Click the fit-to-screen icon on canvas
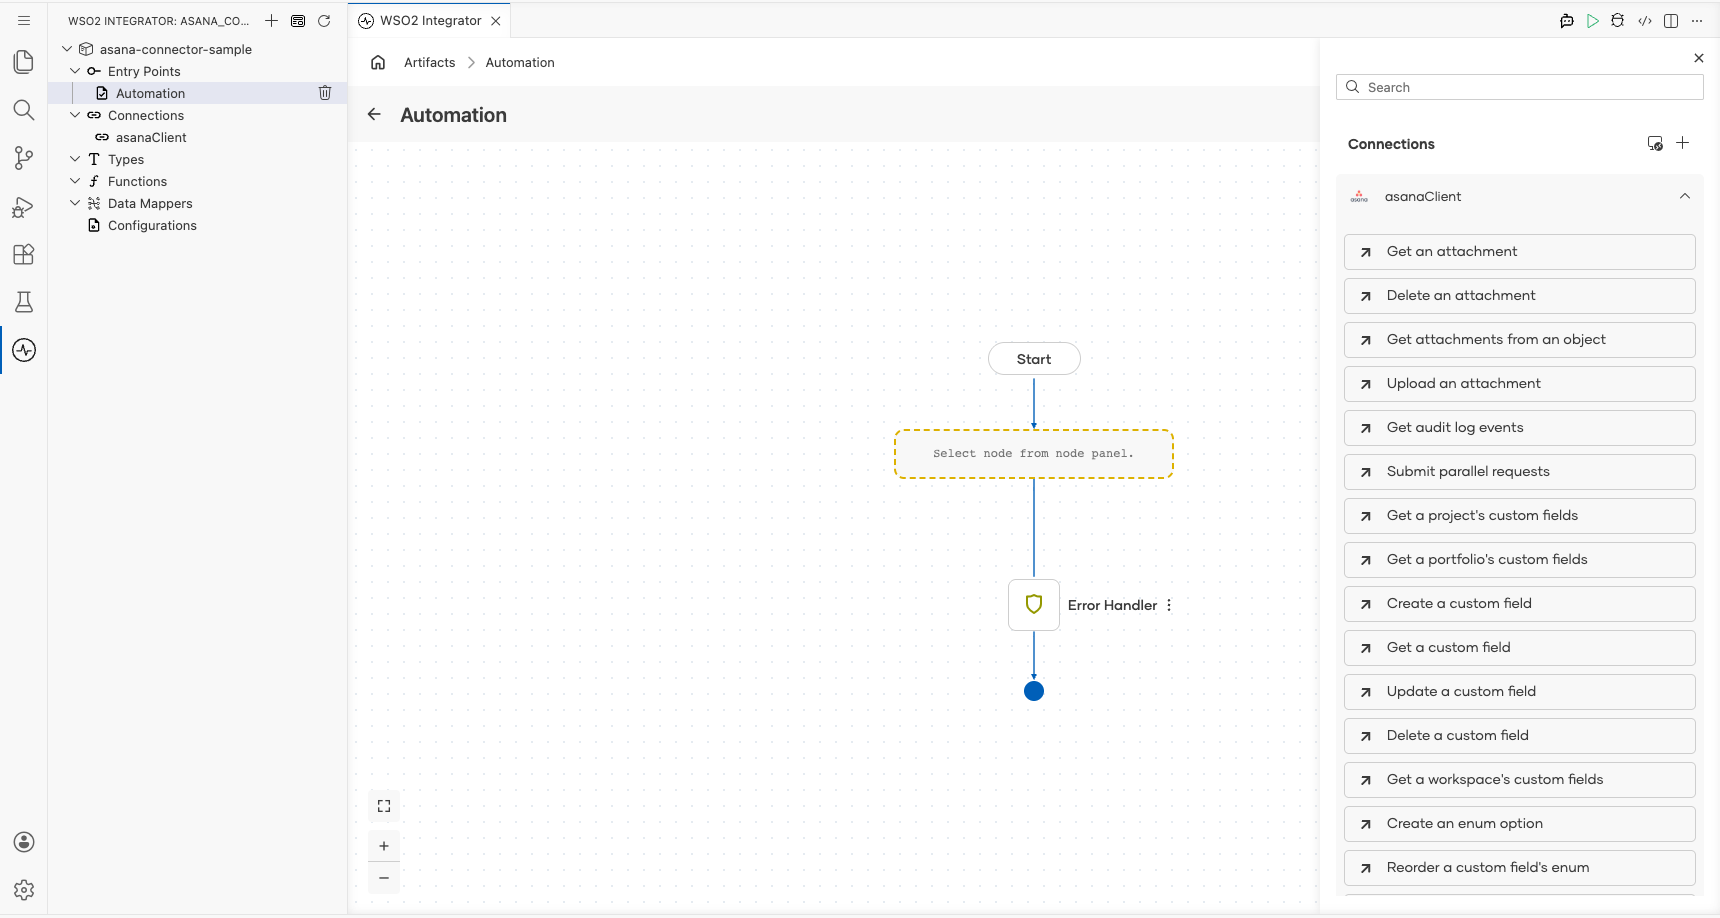1720x918 pixels. [x=384, y=806]
